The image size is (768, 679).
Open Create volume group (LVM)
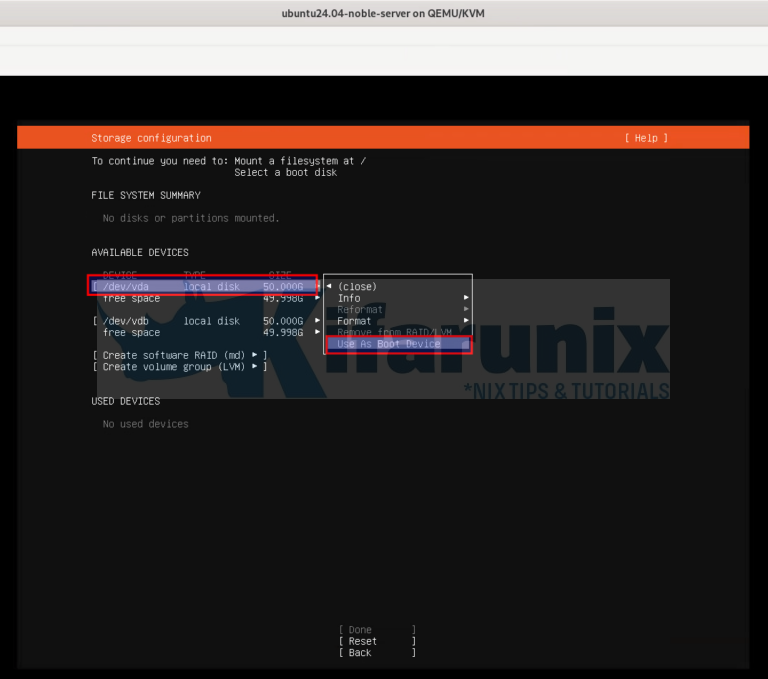point(180,367)
